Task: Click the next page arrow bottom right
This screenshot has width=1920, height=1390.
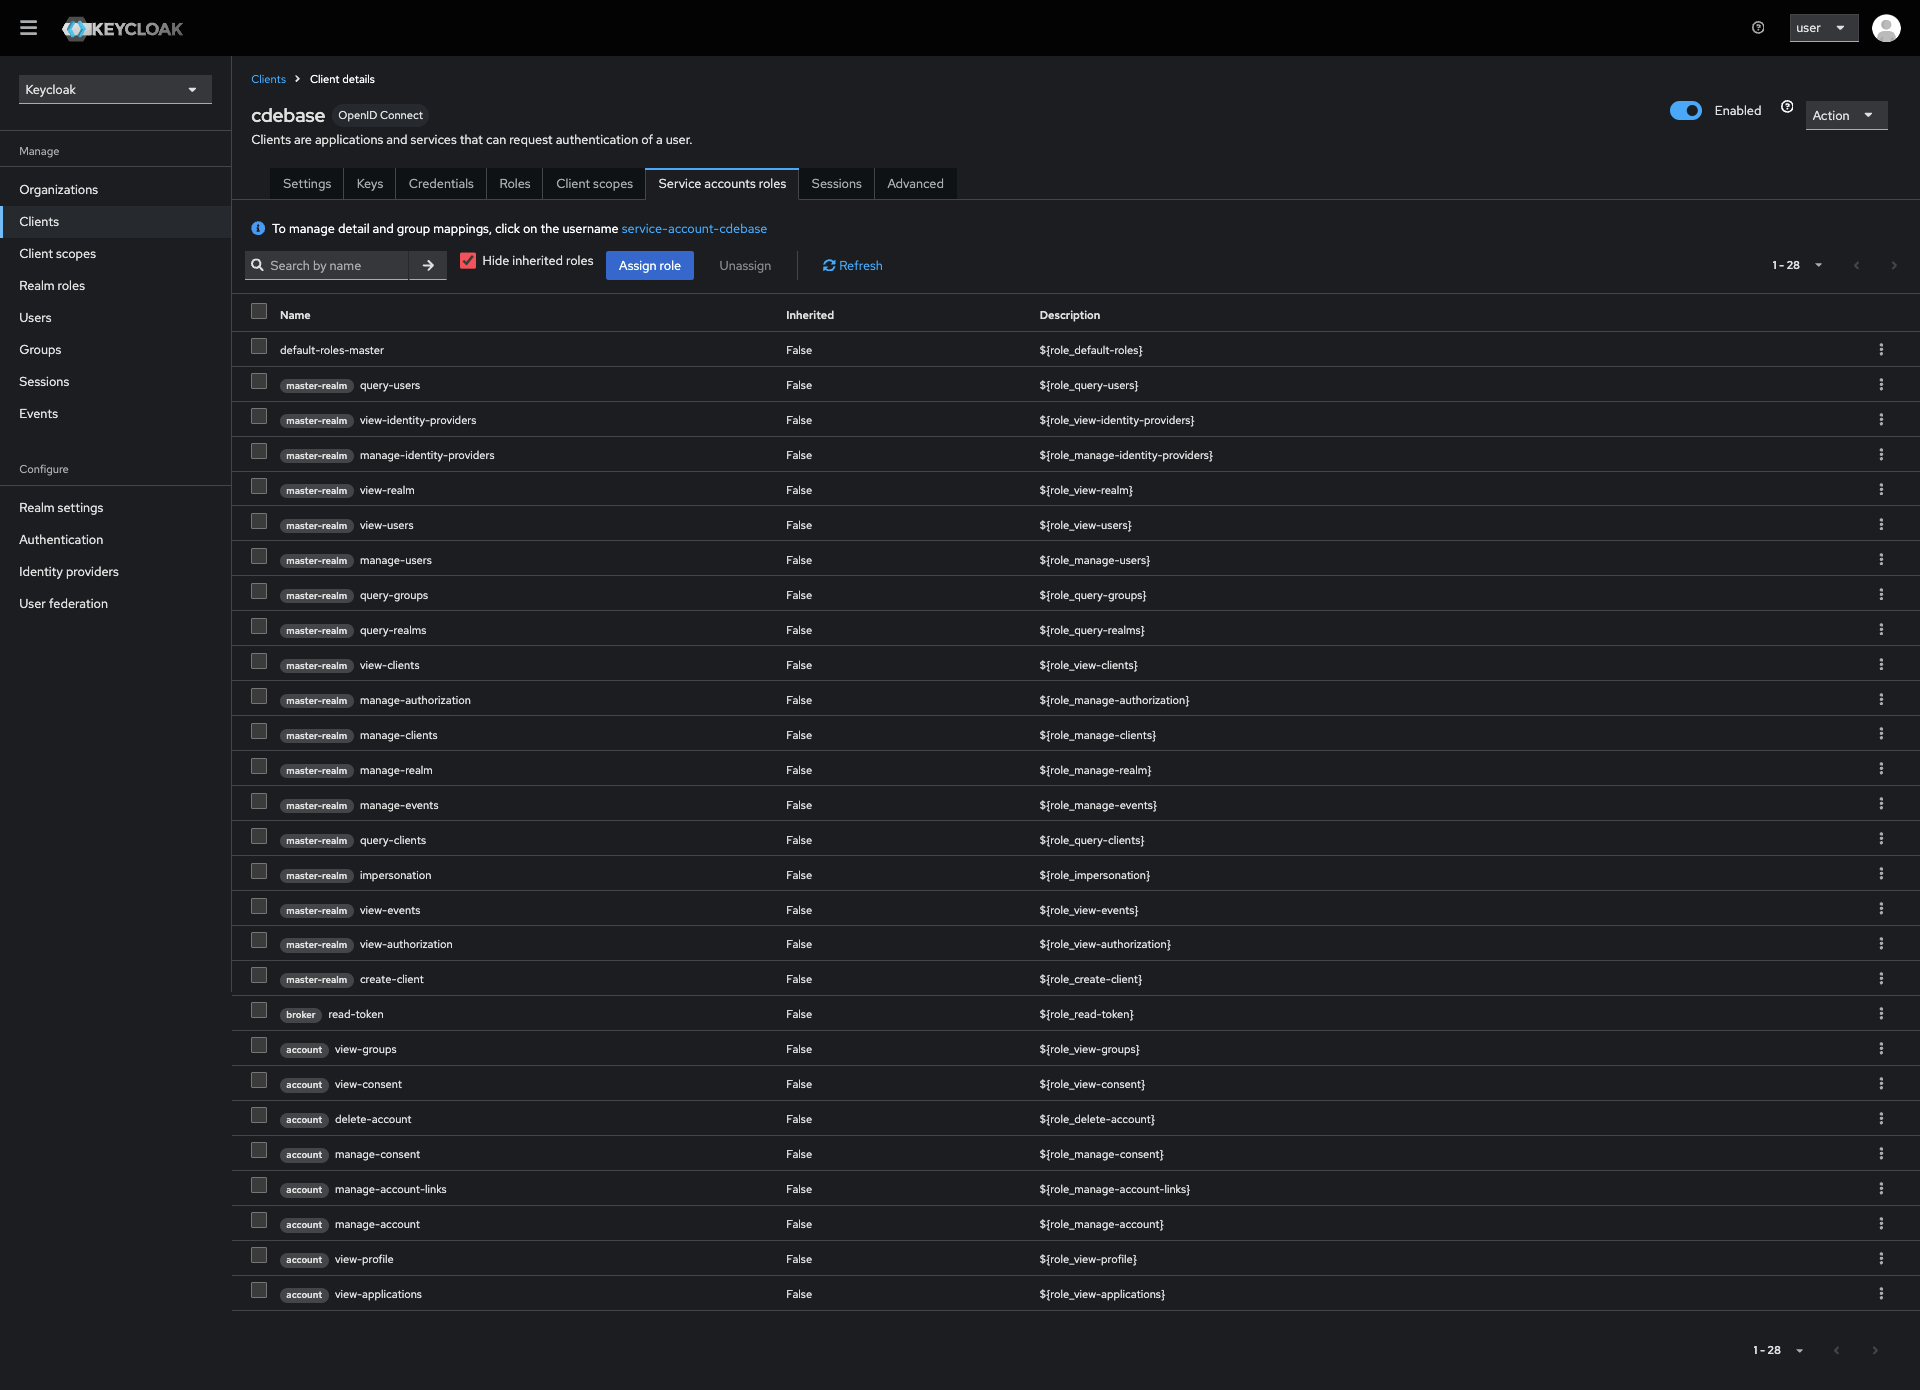Action: click(x=1875, y=1350)
